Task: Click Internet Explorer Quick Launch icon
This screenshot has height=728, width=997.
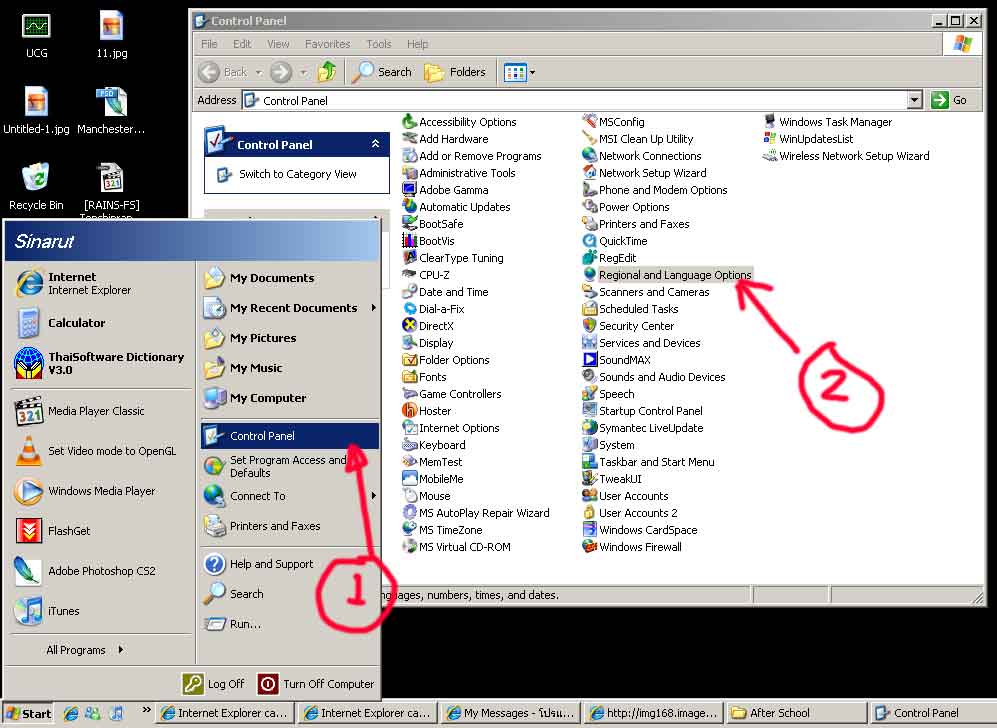Action: pos(71,713)
